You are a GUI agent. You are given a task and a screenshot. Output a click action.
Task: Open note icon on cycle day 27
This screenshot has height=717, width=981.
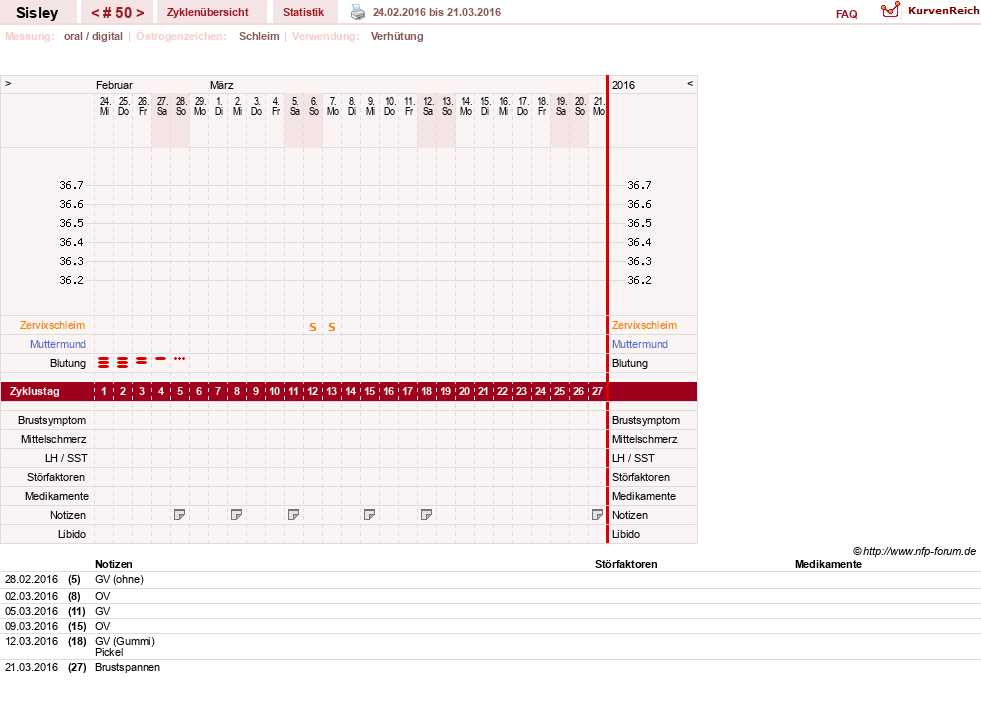click(597, 515)
